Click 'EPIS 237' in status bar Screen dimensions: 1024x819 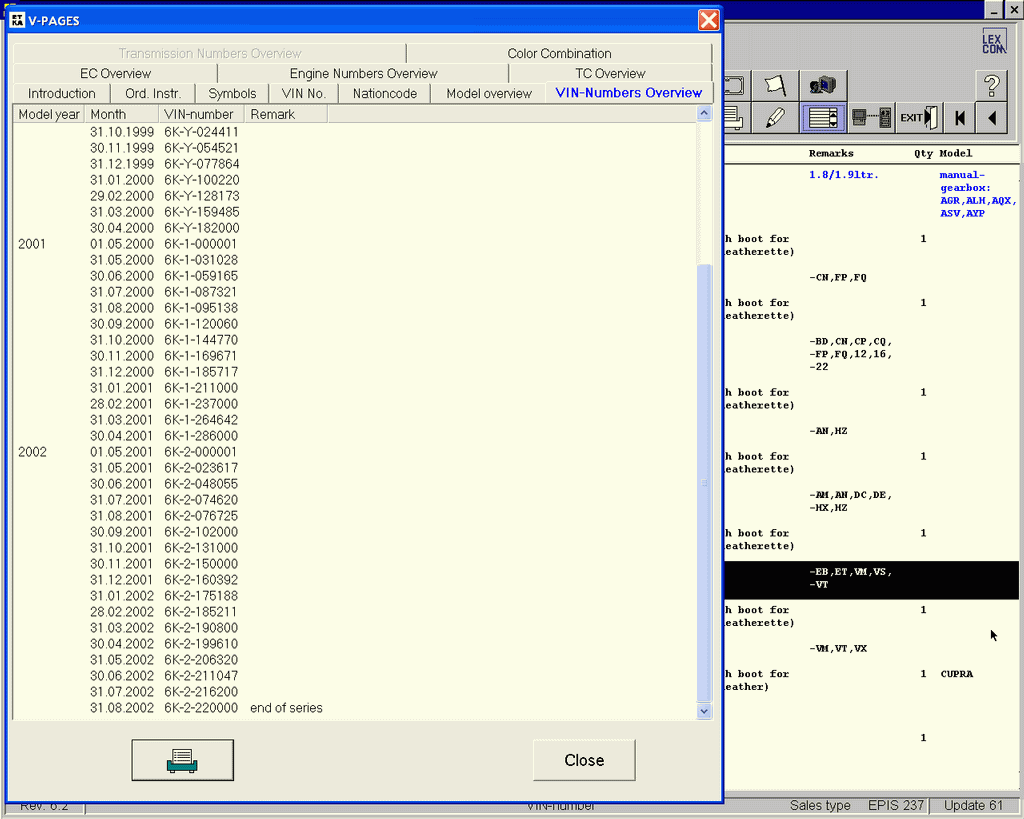click(895, 805)
